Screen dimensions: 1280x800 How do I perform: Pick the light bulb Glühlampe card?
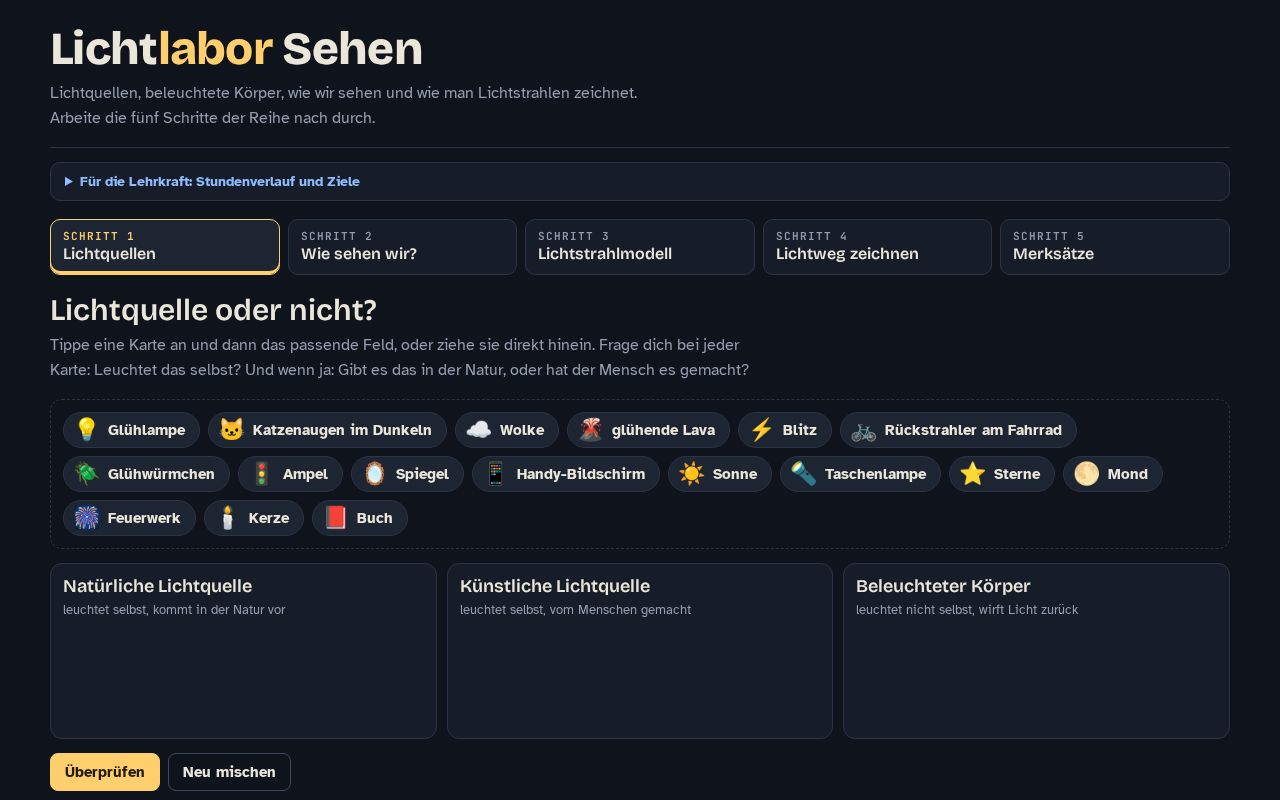click(x=131, y=430)
